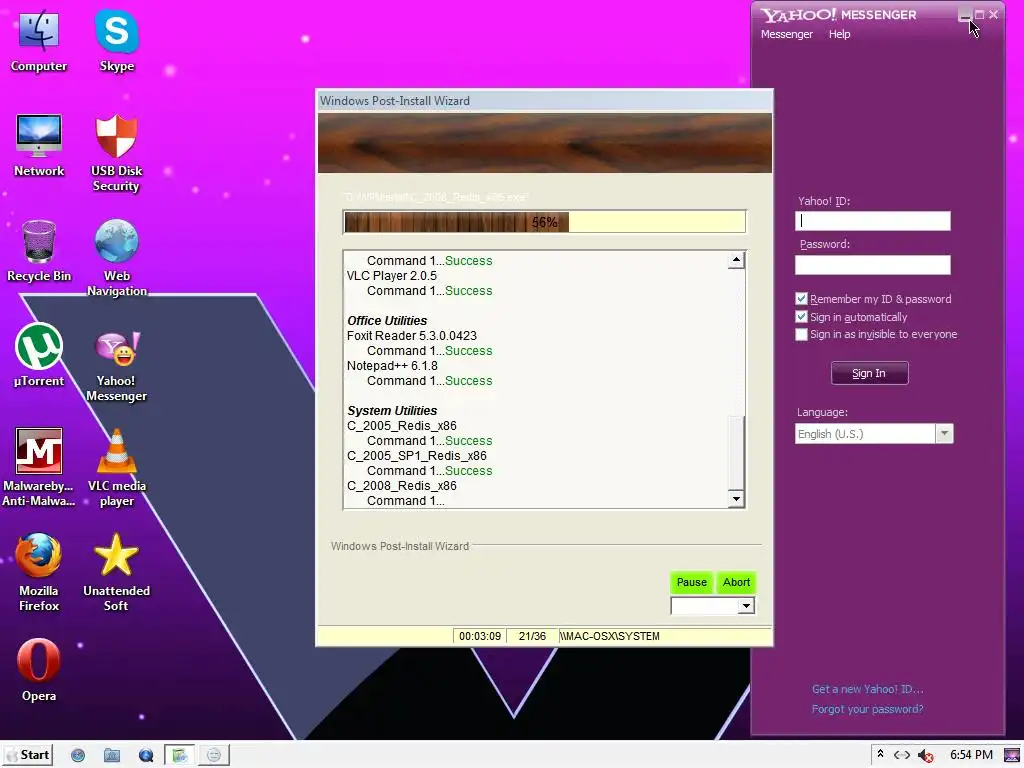Viewport: 1024px width, 768px height.
Task: Click the network connection tray icon
Action: click(902, 755)
